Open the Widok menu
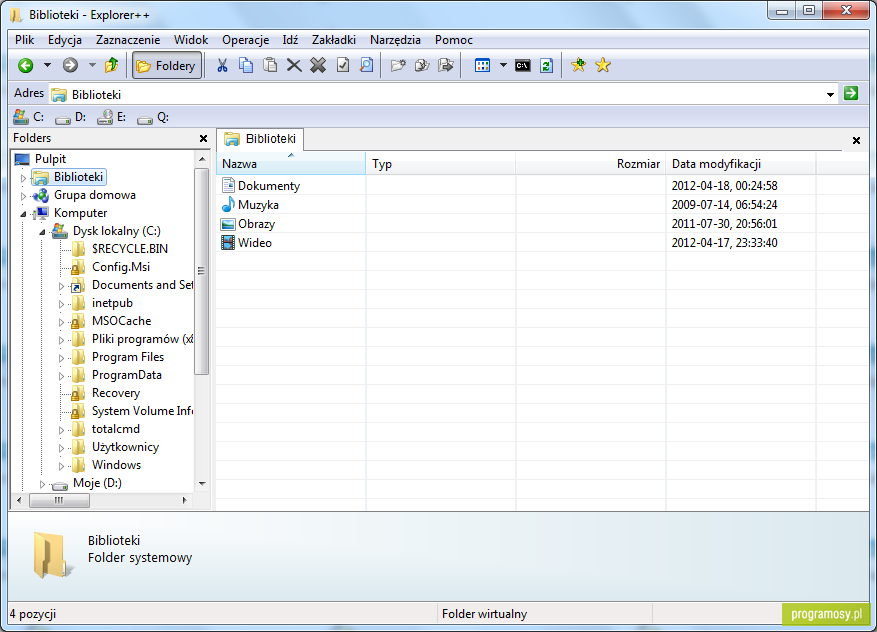 tap(191, 40)
